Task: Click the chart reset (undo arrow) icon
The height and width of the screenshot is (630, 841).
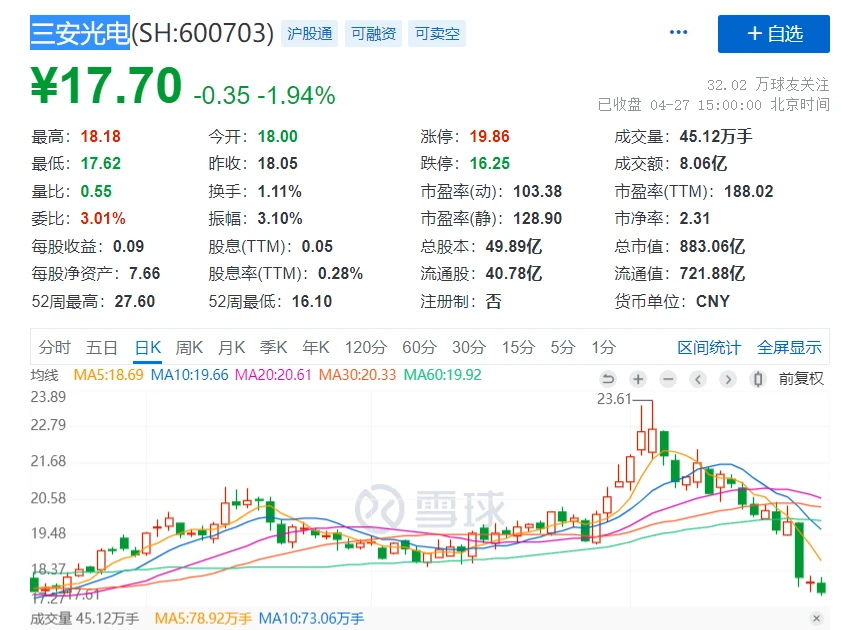Action: click(x=608, y=379)
